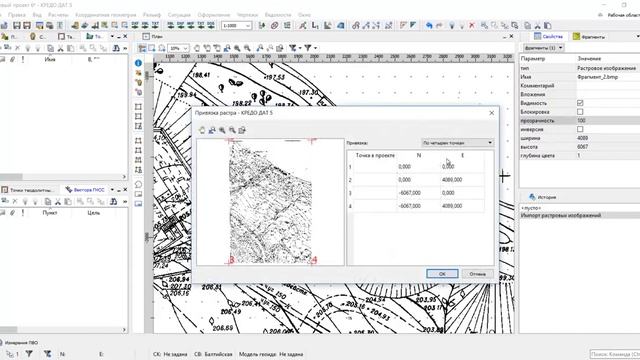Viewport: 640px width, 360px height.
Task: Click horizontal scrollbar of upper left panel
Action: [x=63, y=177]
